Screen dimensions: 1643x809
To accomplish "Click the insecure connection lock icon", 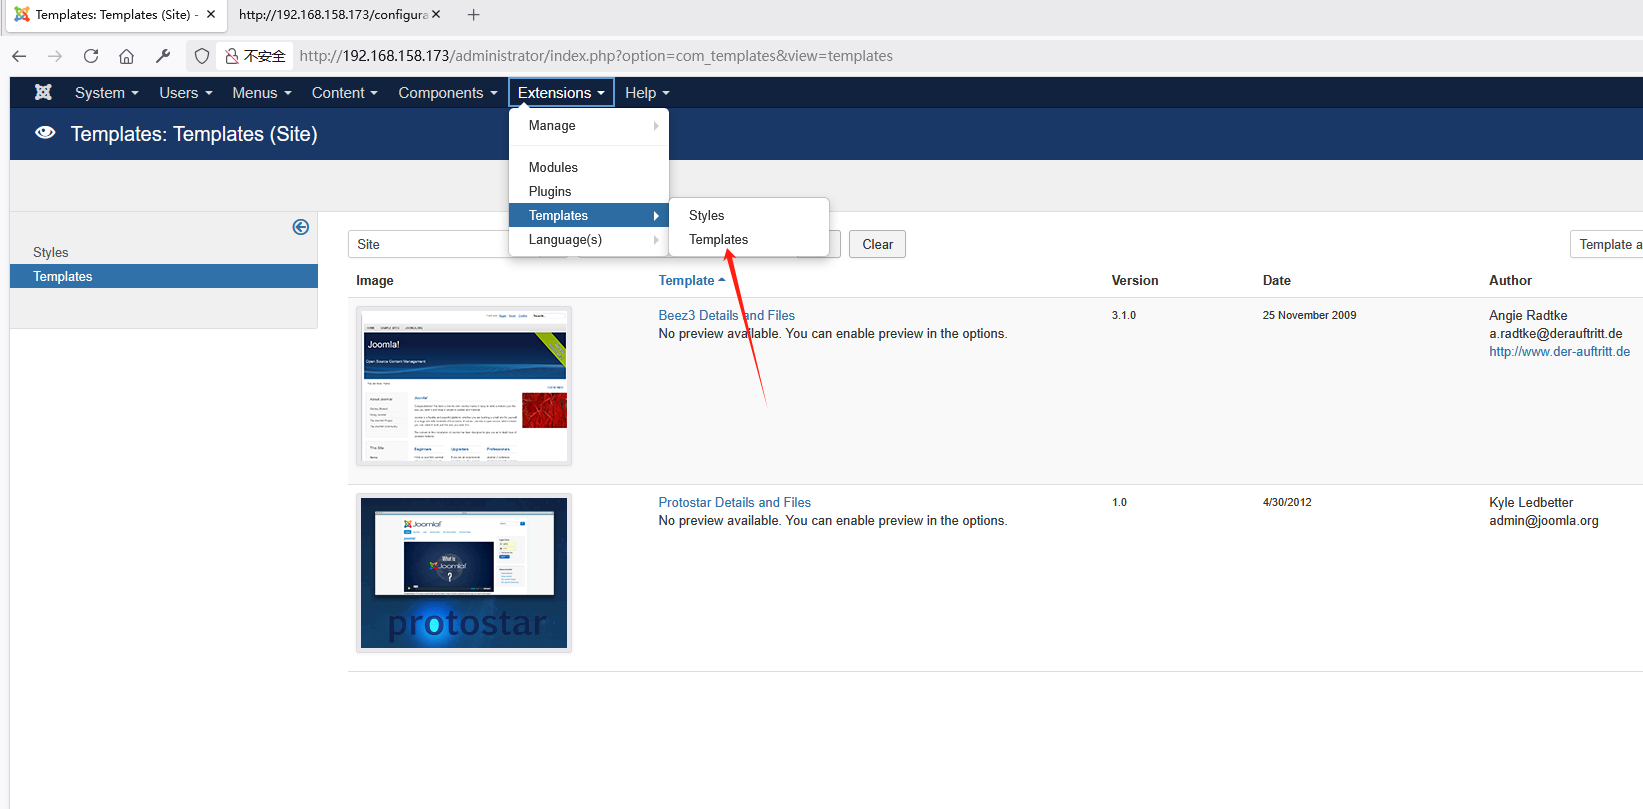I will point(232,56).
